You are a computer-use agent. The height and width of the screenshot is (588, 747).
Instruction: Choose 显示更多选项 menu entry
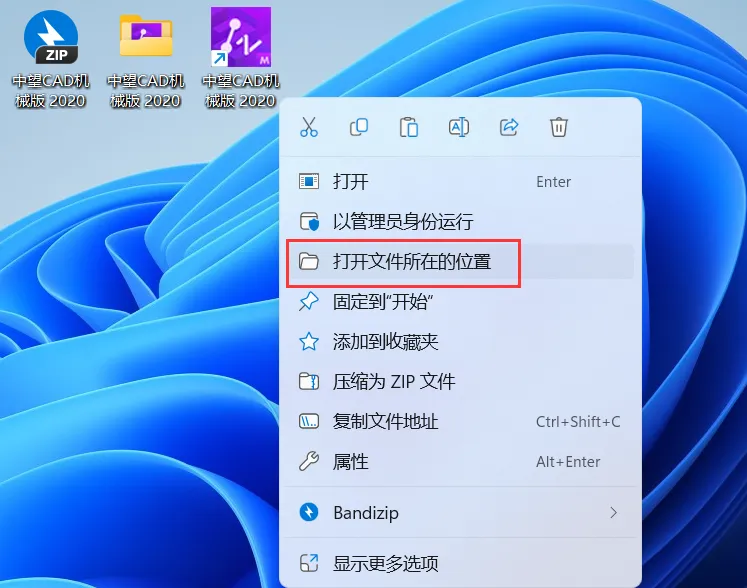point(460,564)
